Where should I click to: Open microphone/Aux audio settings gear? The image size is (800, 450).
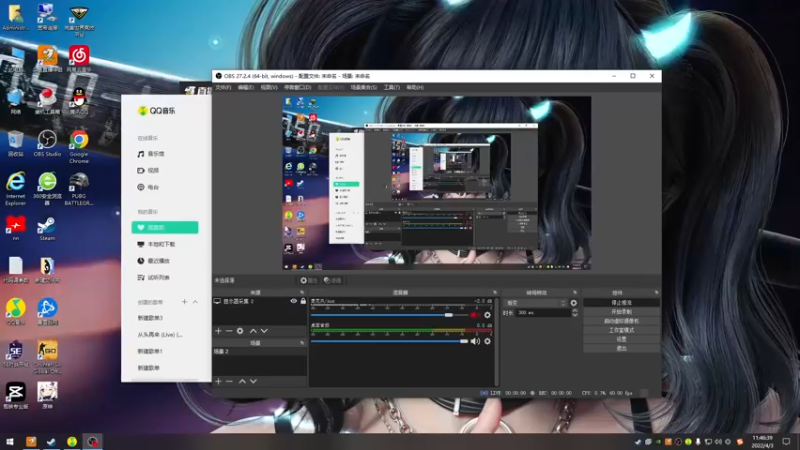(x=487, y=315)
